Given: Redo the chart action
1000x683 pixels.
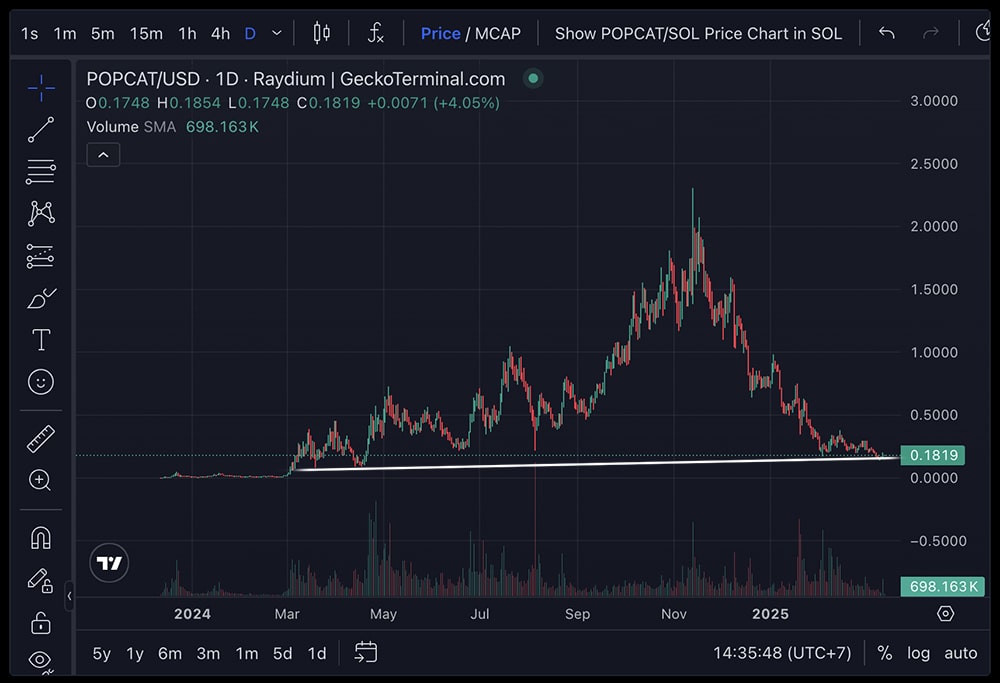Looking at the screenshot, I should point(931,33).
